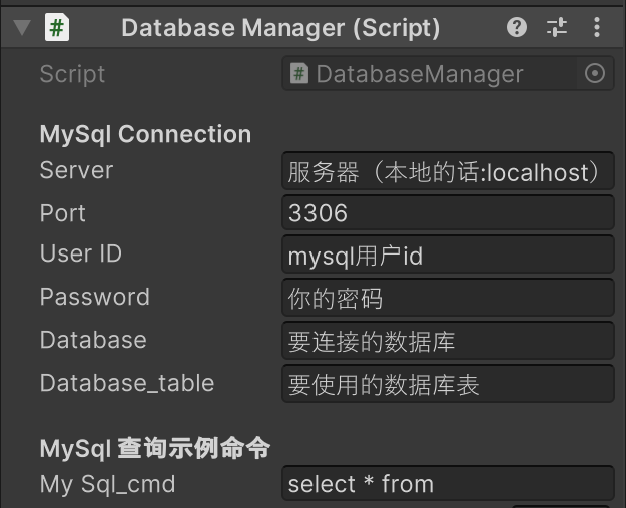The height and width of the screenshot is (508, 626).
Task: Click the My Sql_cmd query field
Action: (x=448, y=483)
